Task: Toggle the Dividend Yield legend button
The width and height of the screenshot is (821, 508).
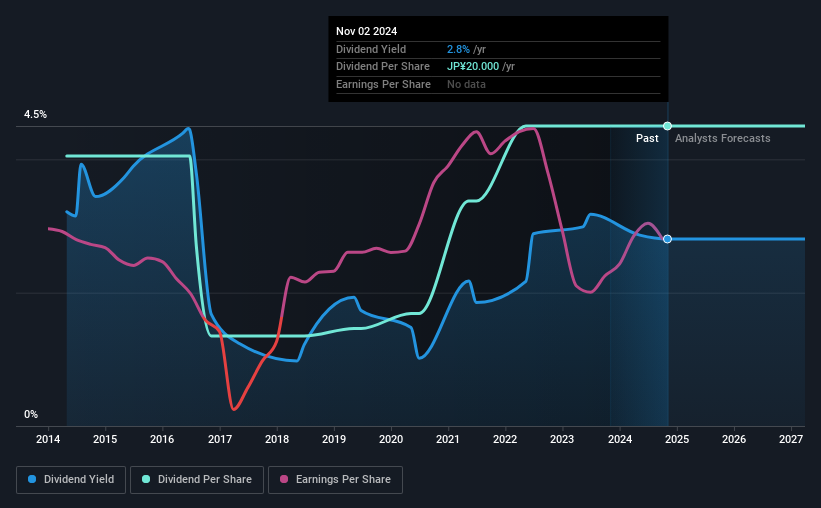Action: (71, 480)
